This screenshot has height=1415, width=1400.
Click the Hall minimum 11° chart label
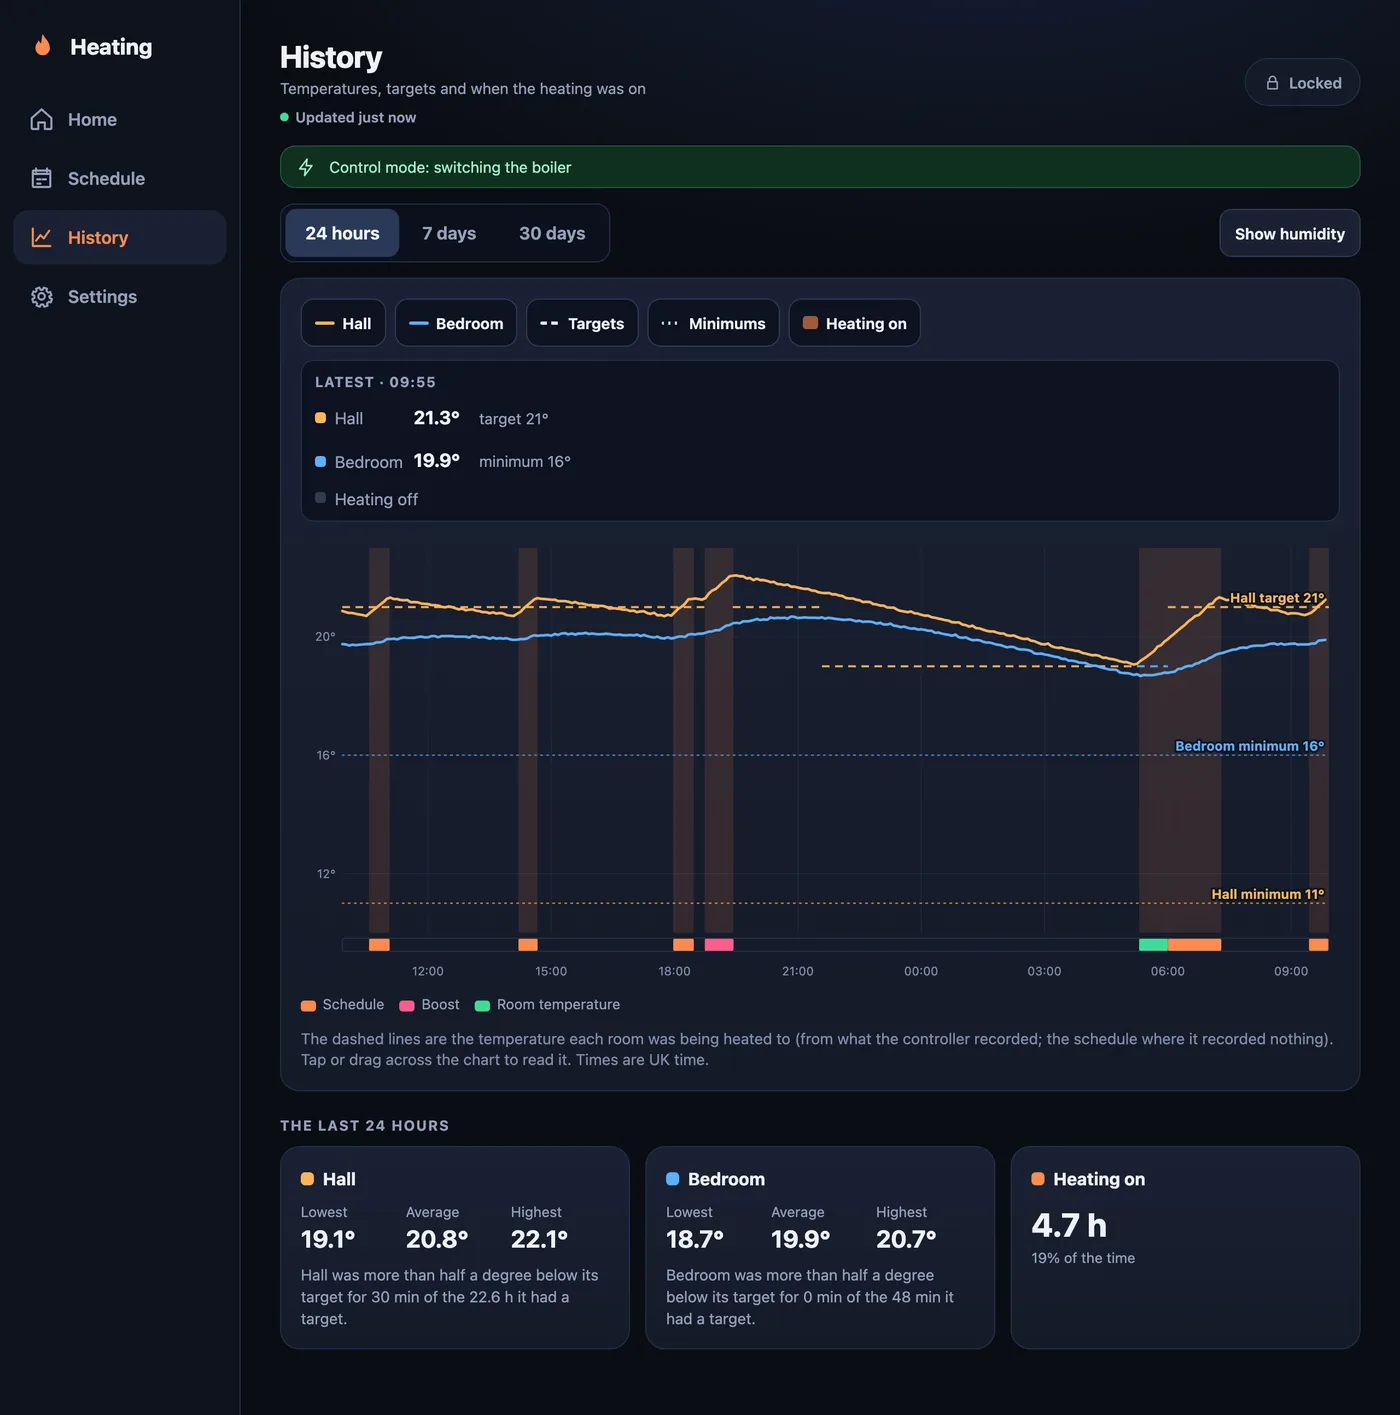click(x=1268, y=894)
